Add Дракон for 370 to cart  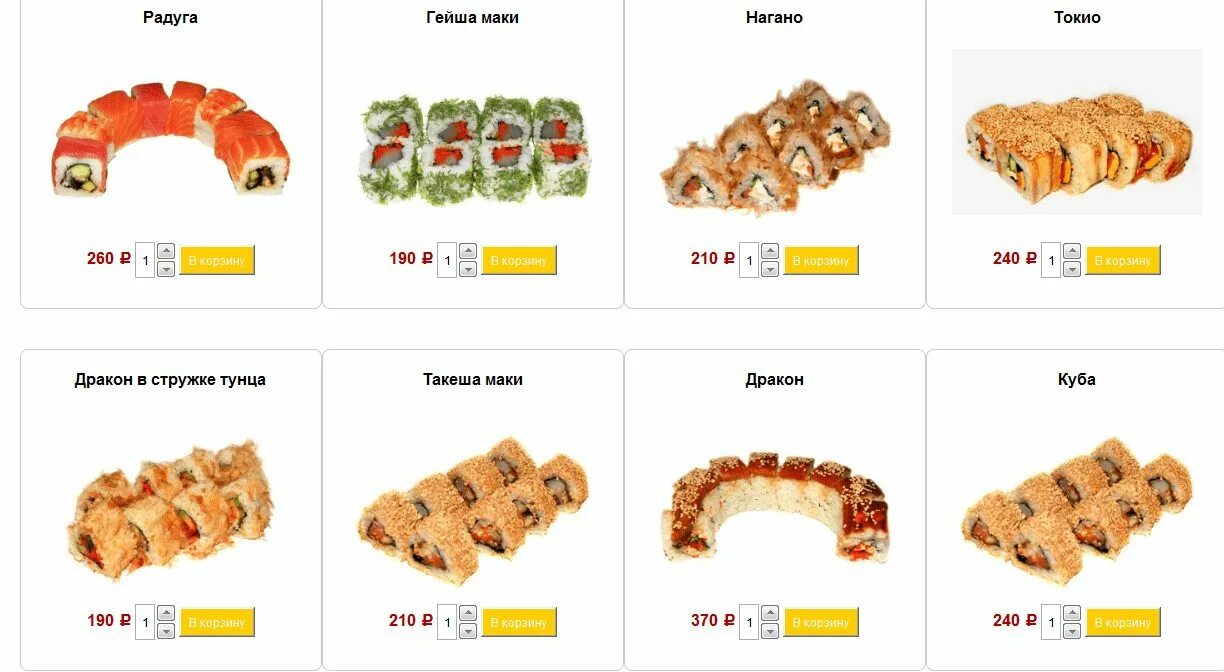[821, 622]
